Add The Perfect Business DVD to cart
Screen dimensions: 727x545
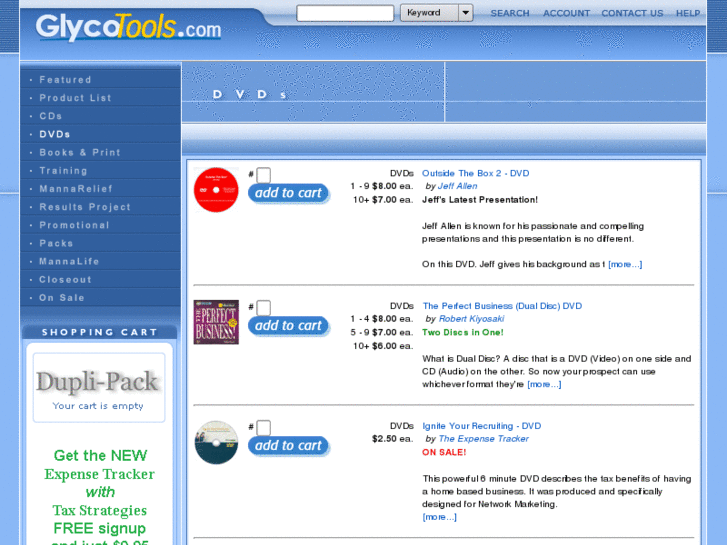click(x=288, y=326)
